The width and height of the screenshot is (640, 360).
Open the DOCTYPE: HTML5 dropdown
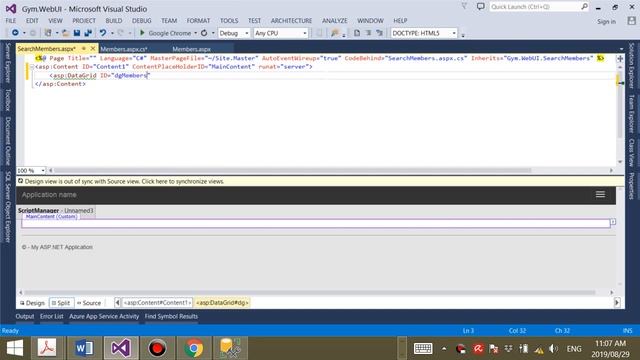click(x=454, y=33)
